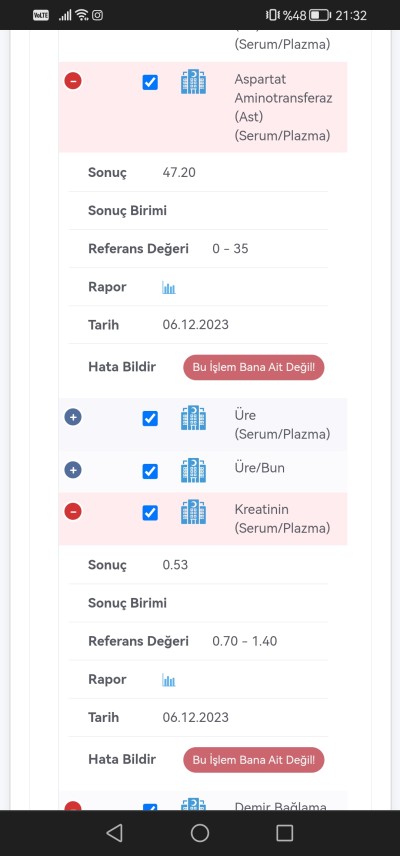The width and height of the screenshot is (400, 856).
Task: Collapse the Kreatinin result details
Action: pyautogui.click(x=73, y=512)
